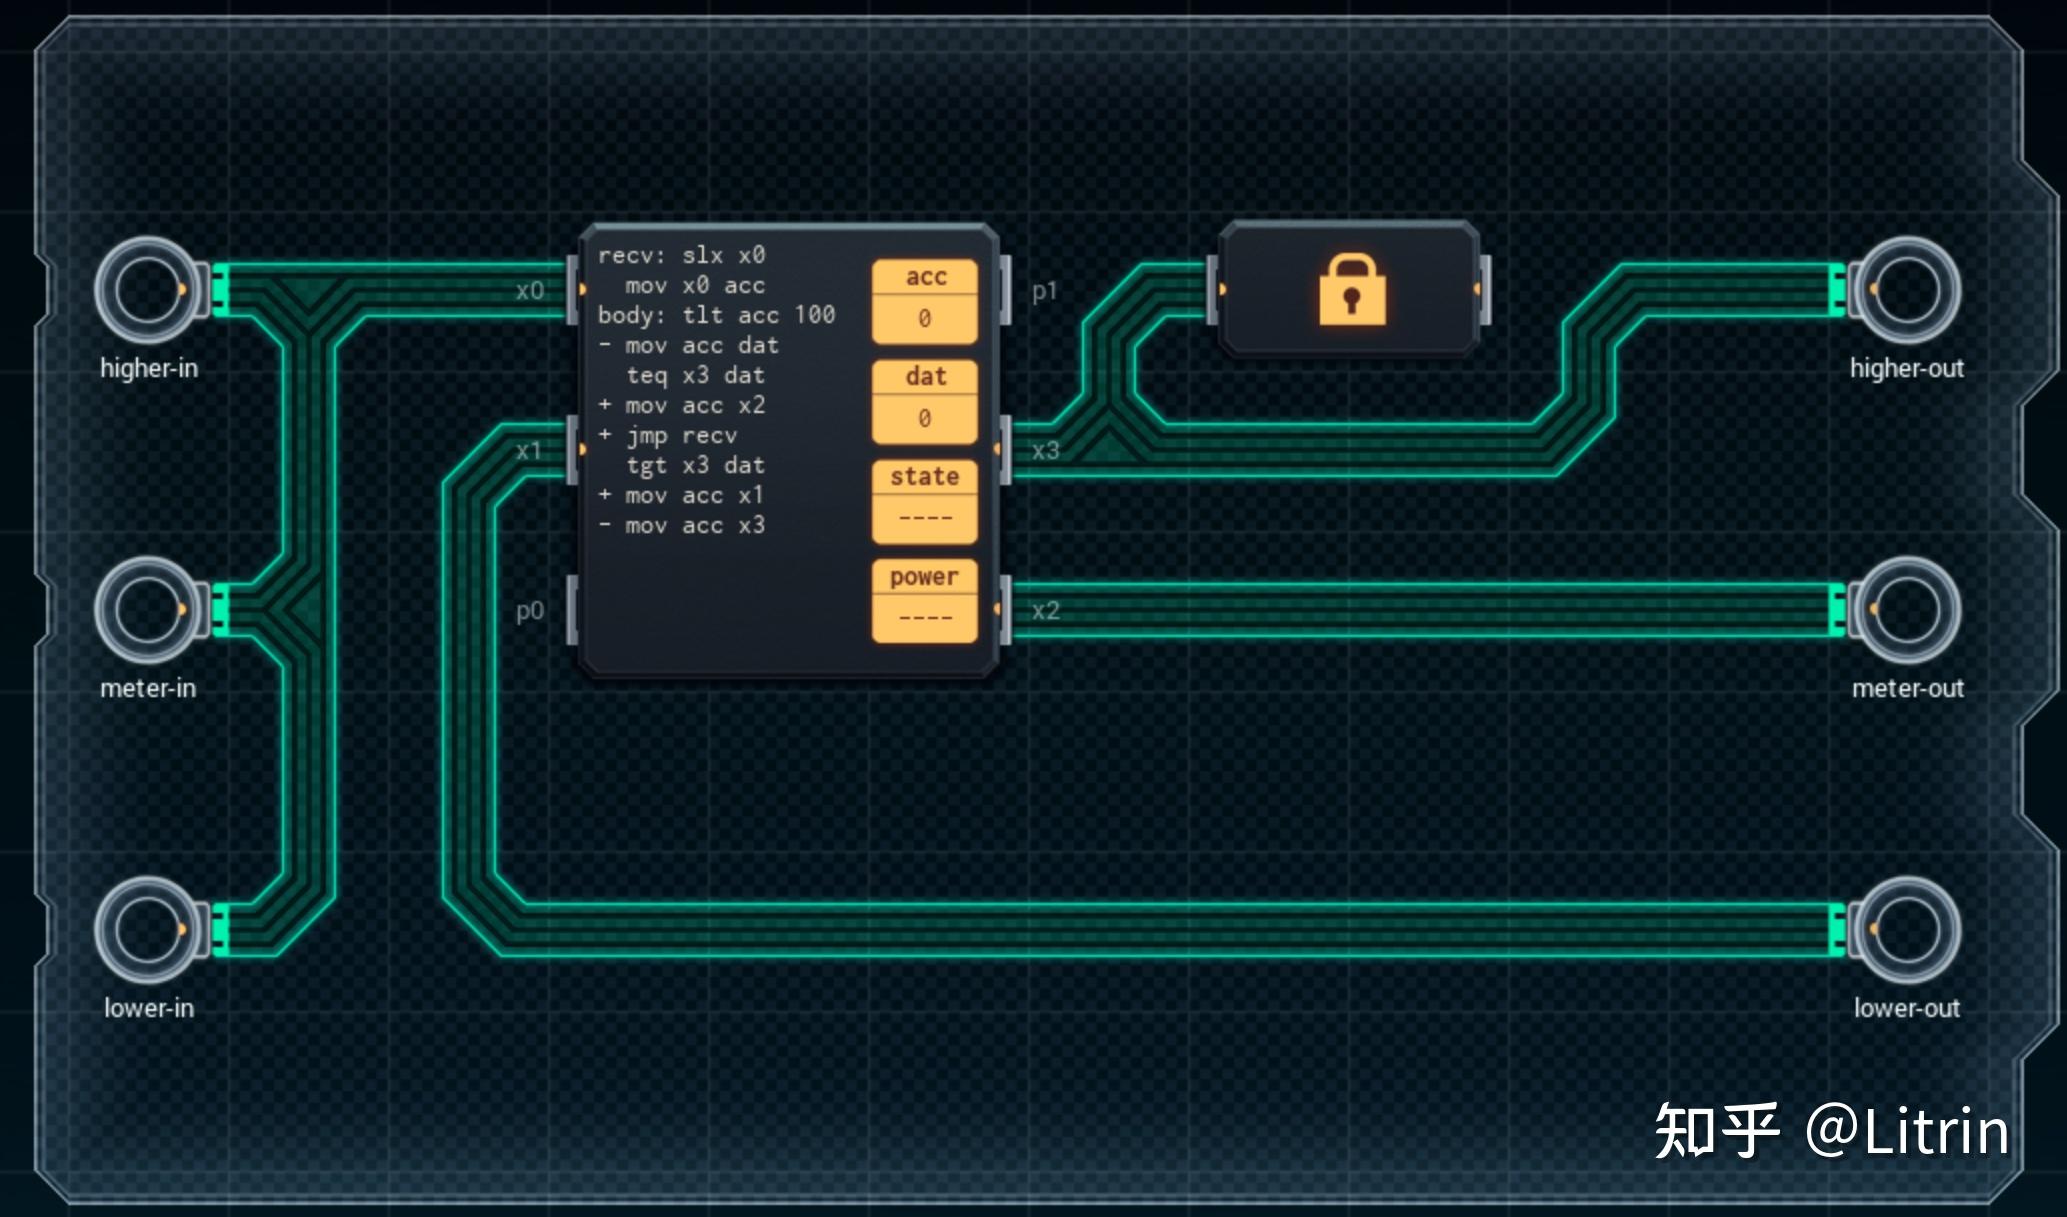The image size is (2067, 1217).
Task: Click the higher-in label
Action: pos(149,369)
